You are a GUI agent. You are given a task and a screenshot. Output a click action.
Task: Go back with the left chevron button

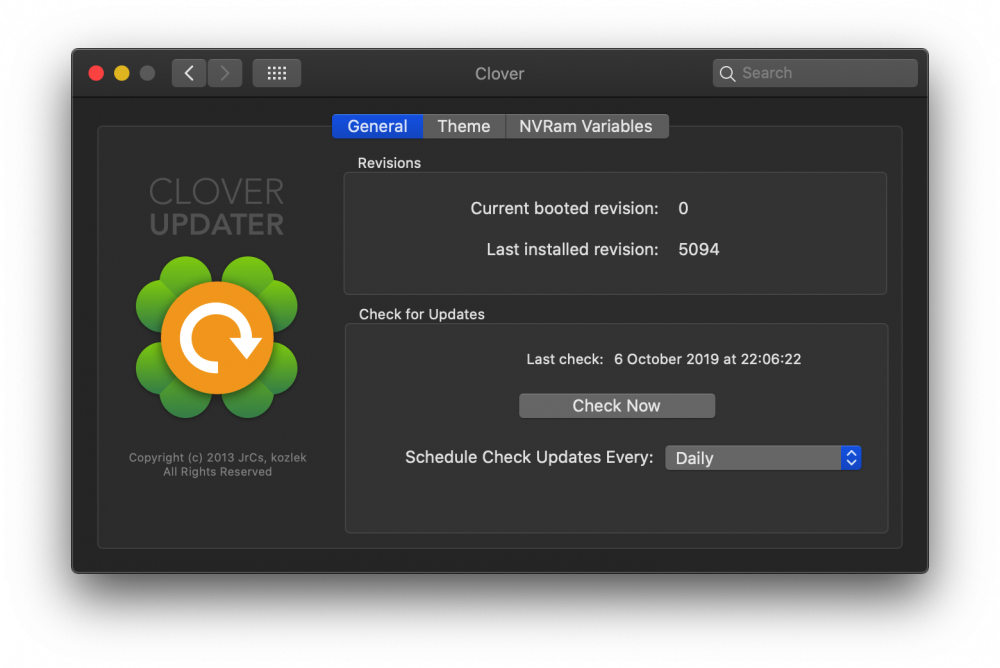tap(189, 73)
